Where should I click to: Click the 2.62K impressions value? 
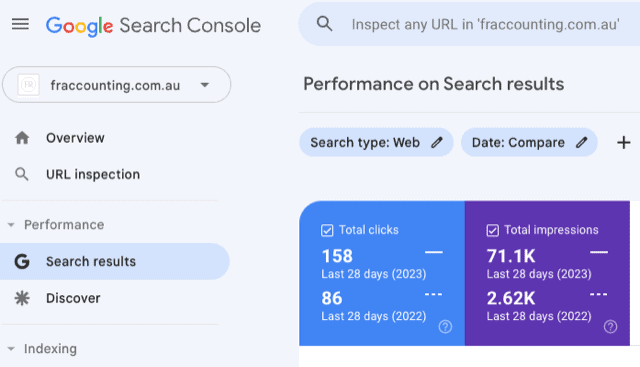point(511,298)
